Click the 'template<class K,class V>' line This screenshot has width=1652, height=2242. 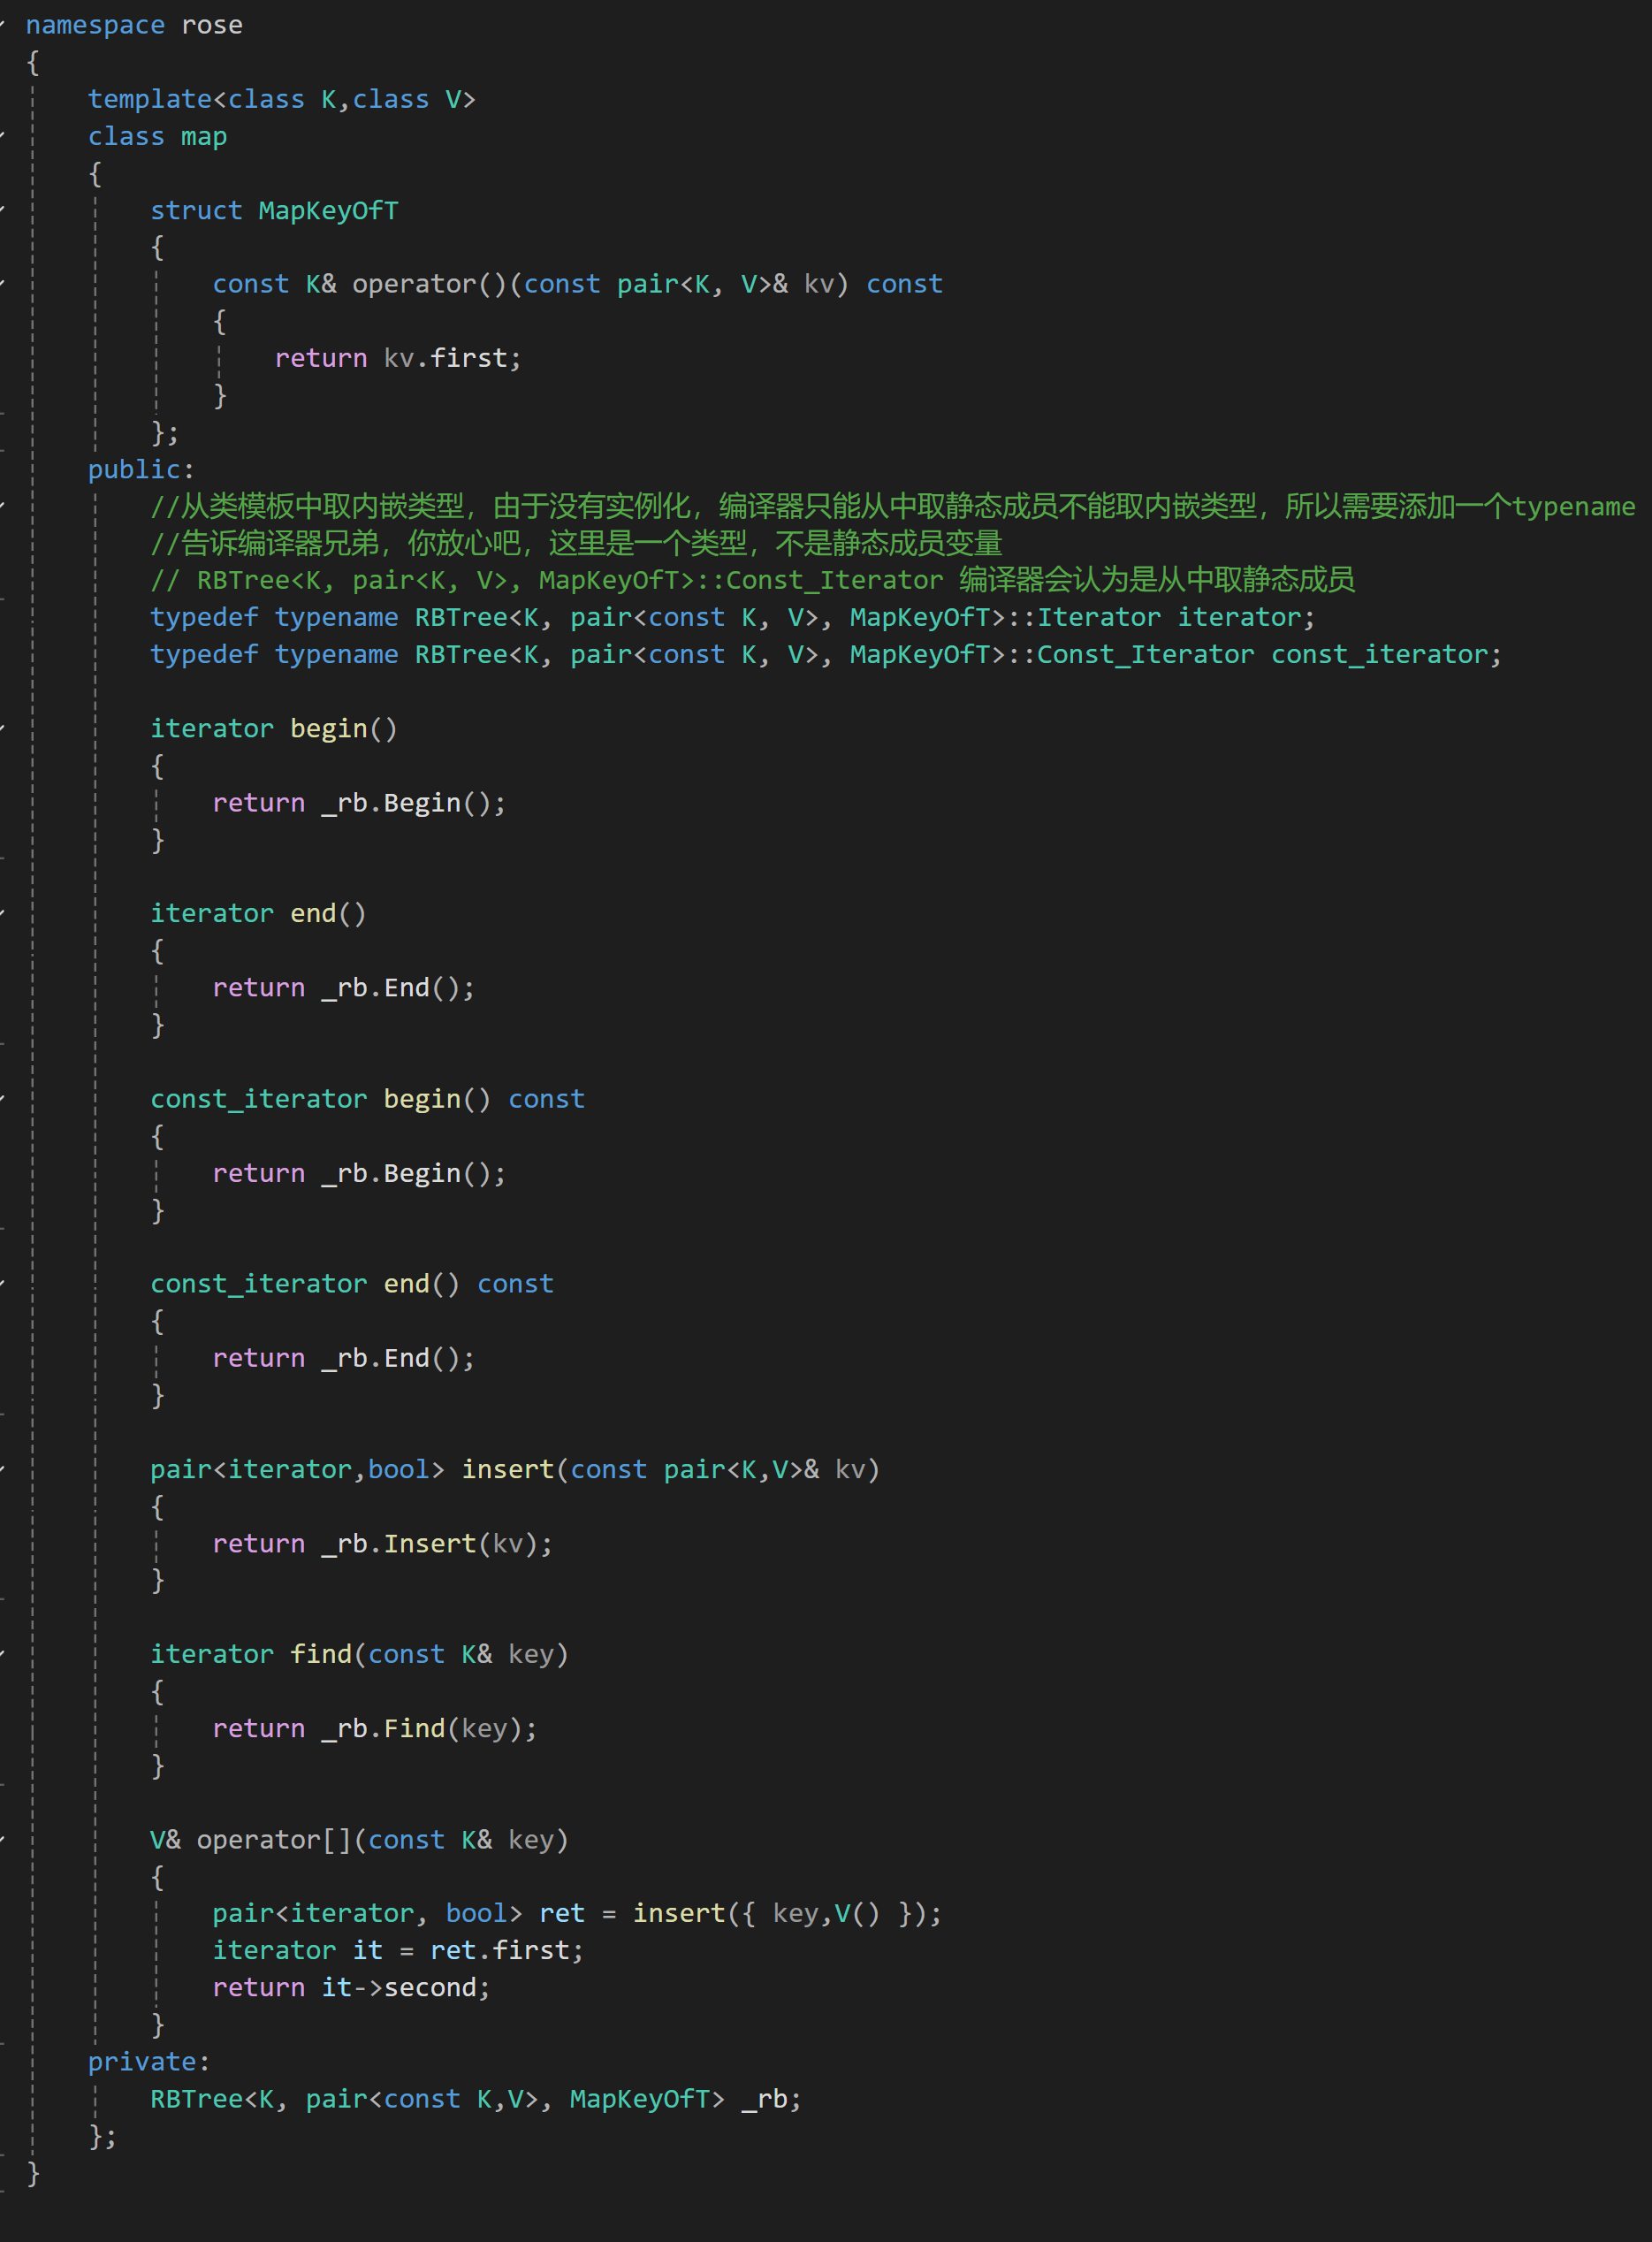[282, 99]
